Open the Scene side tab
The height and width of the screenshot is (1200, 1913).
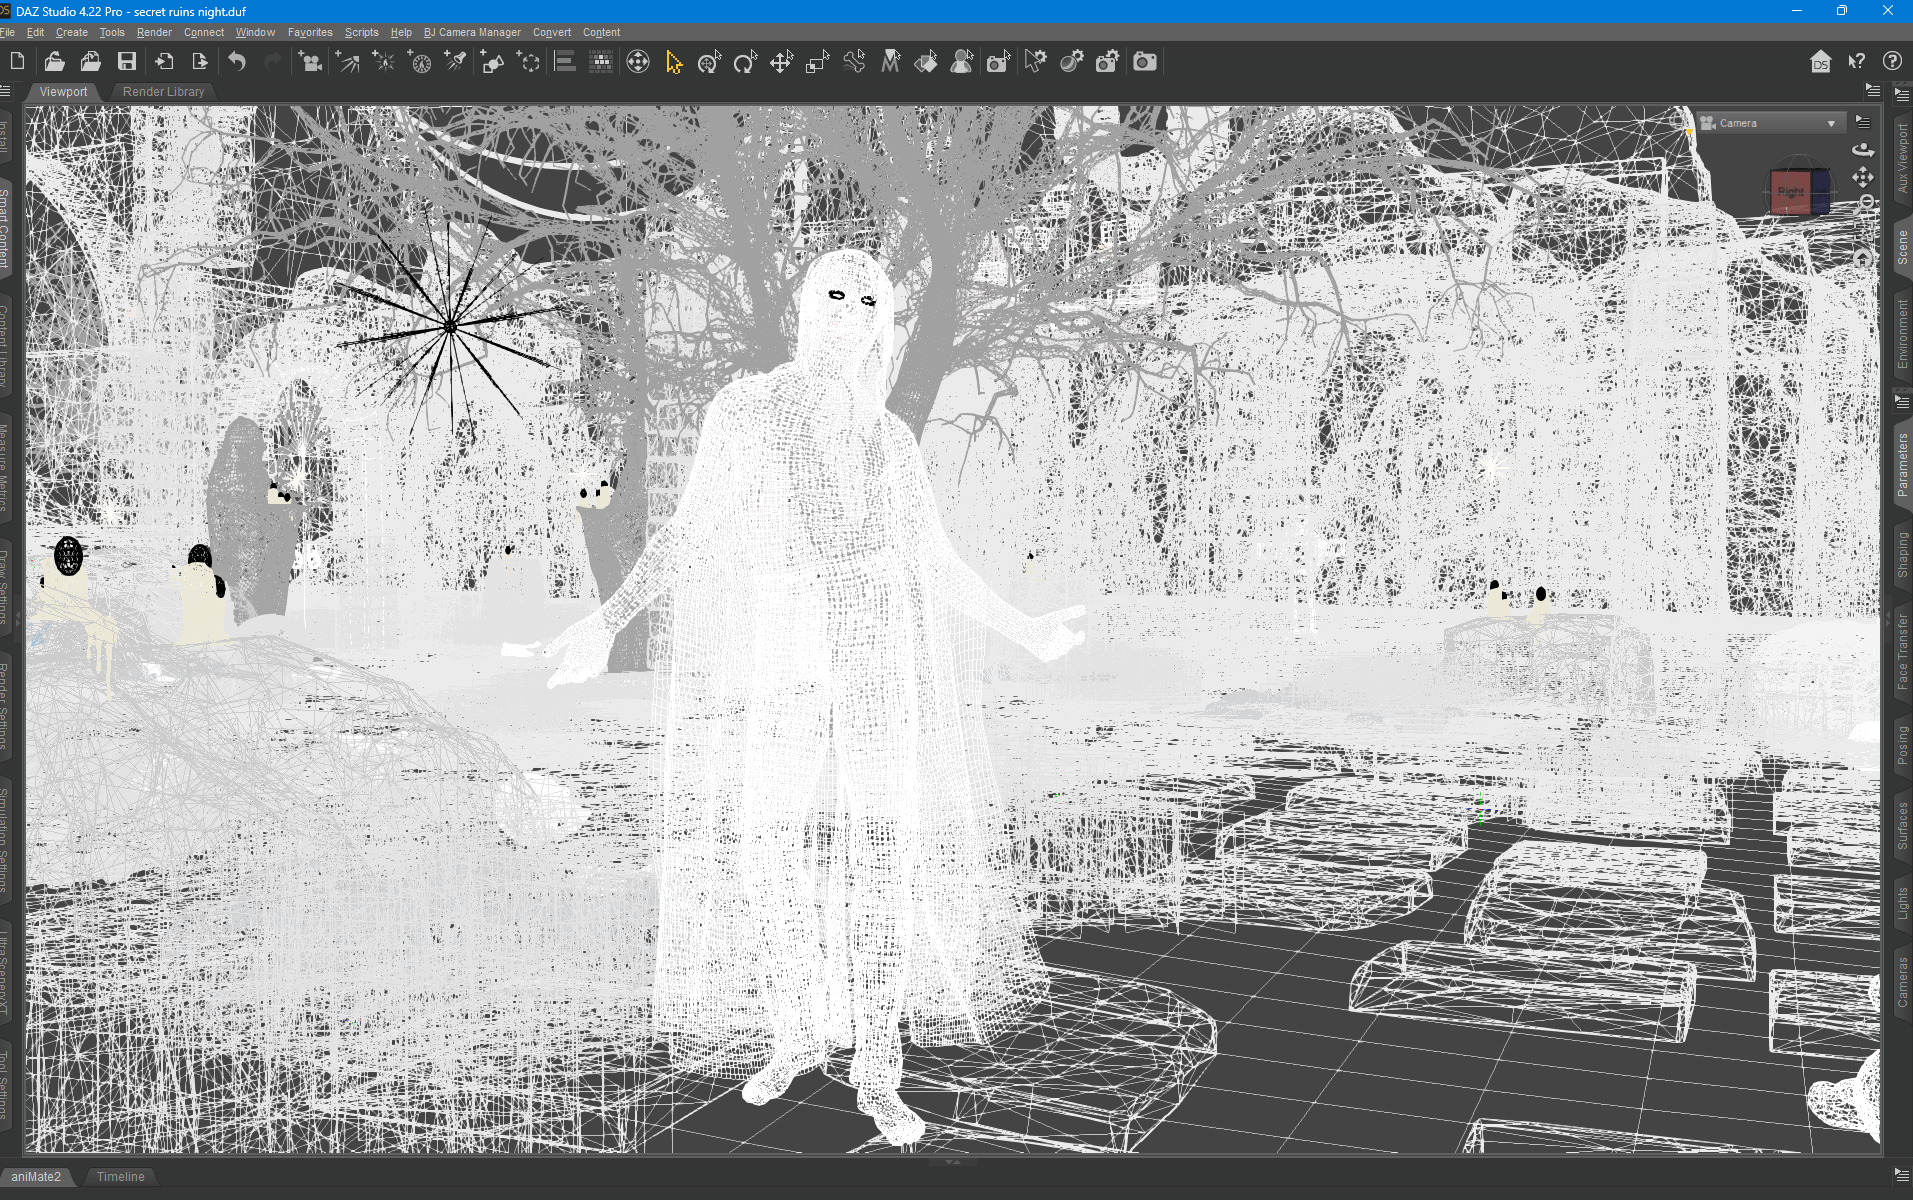point(1902,247)
